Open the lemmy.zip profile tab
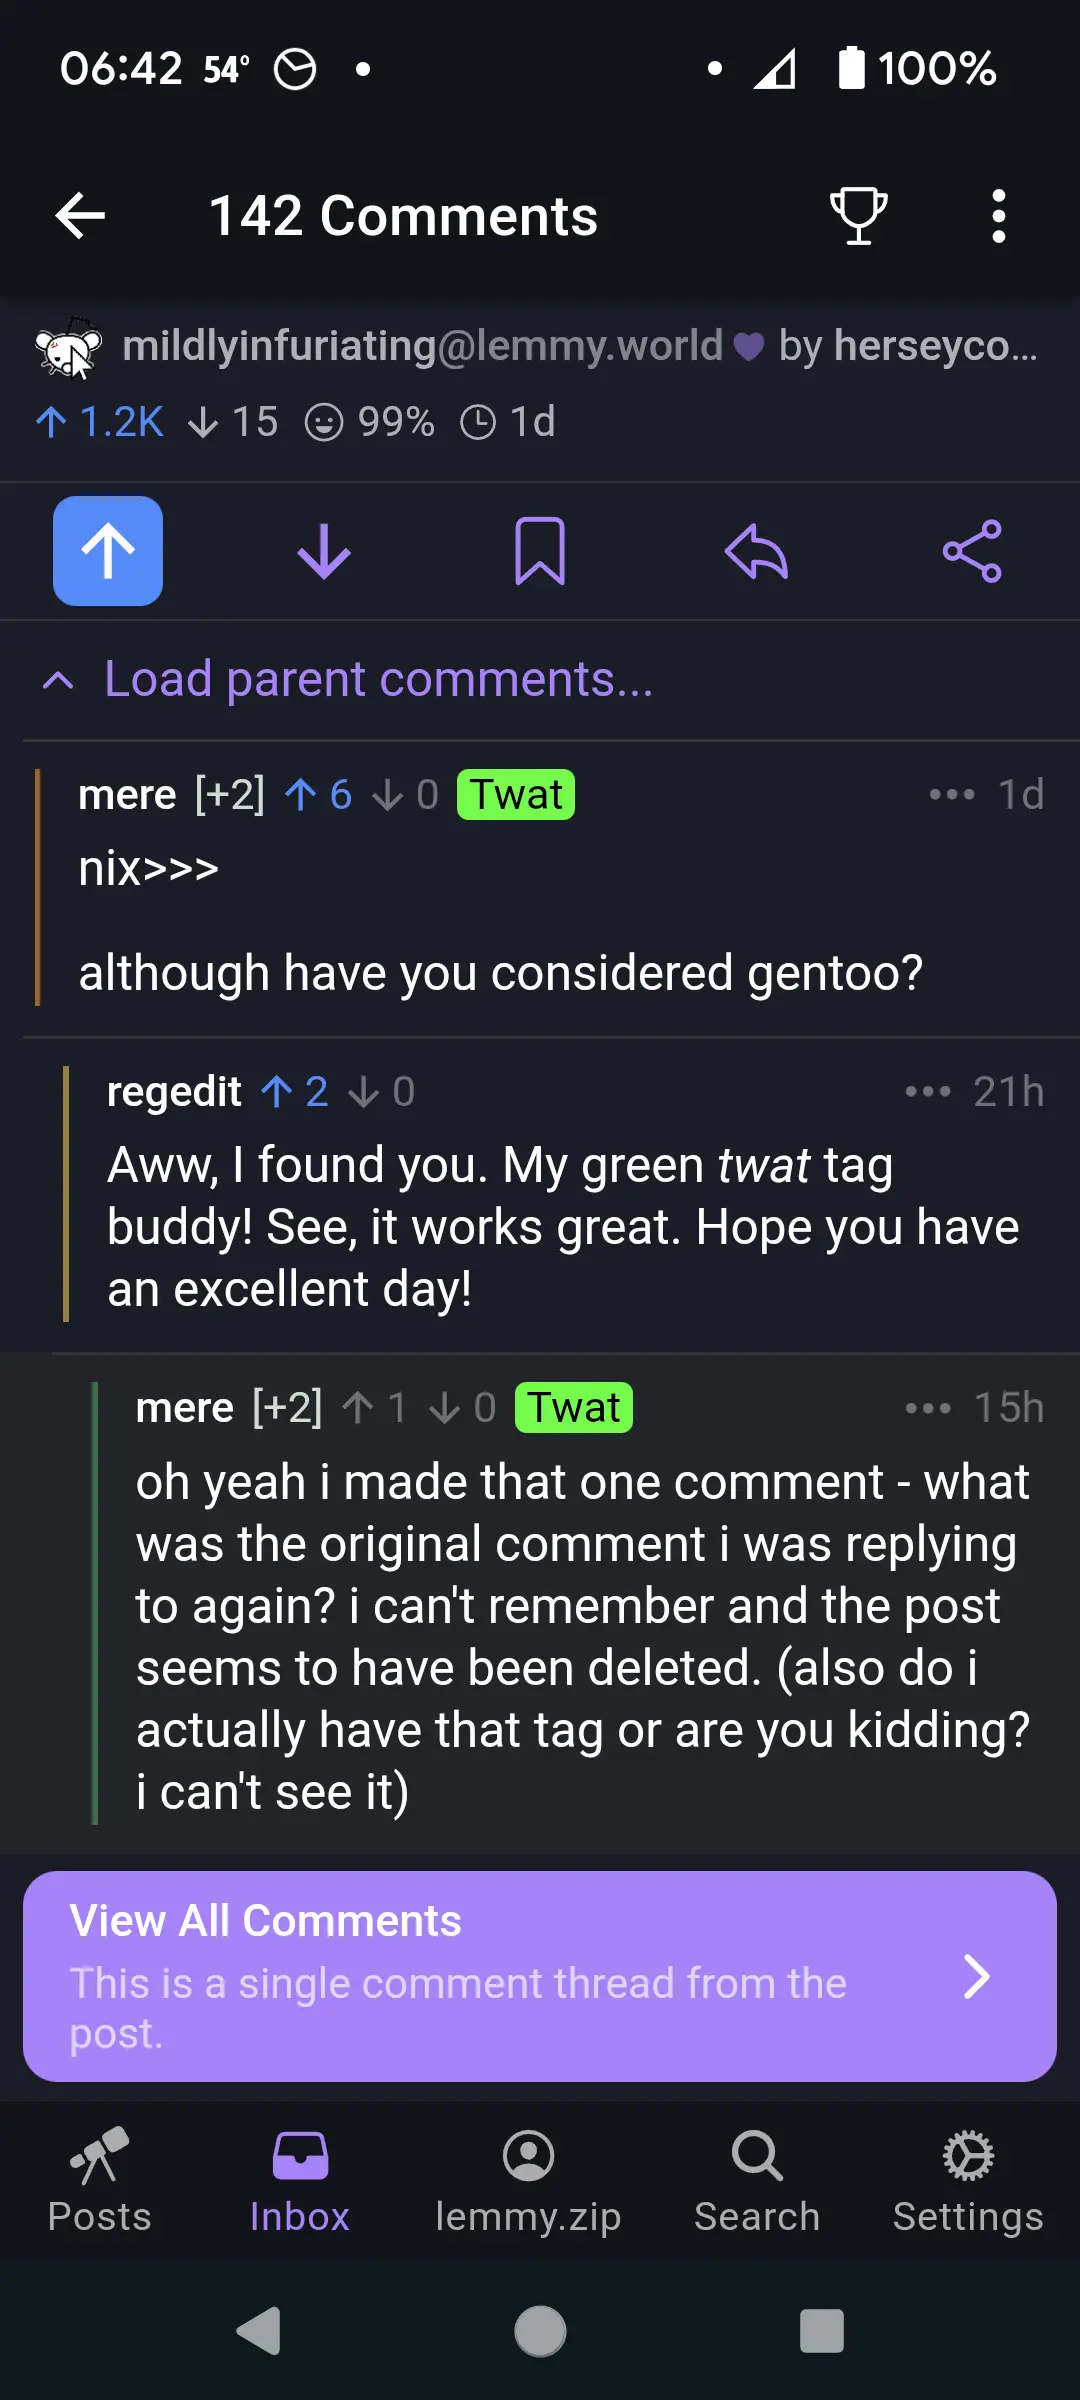The height and width of the screenshot is (2400, 1080). [528, 2180]
